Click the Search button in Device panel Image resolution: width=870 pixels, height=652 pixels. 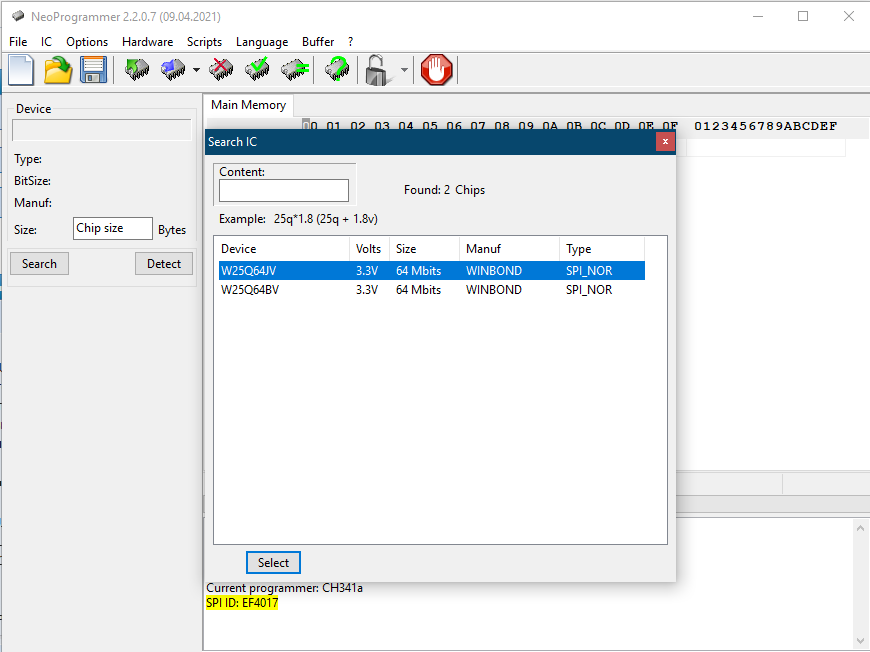click(x=39, y=264)
